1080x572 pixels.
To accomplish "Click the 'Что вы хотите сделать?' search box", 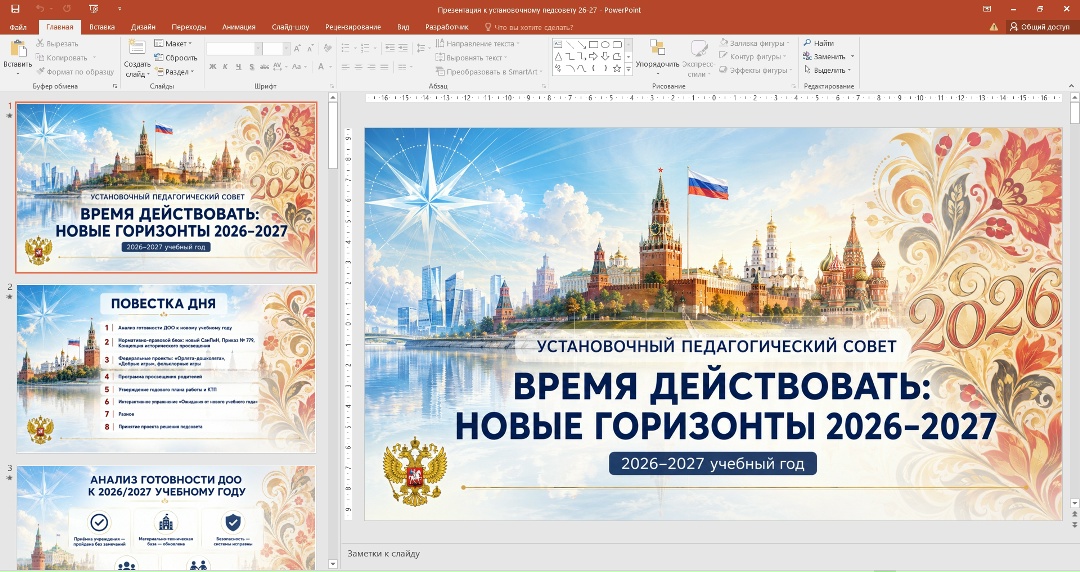I will tap(528, 27).
